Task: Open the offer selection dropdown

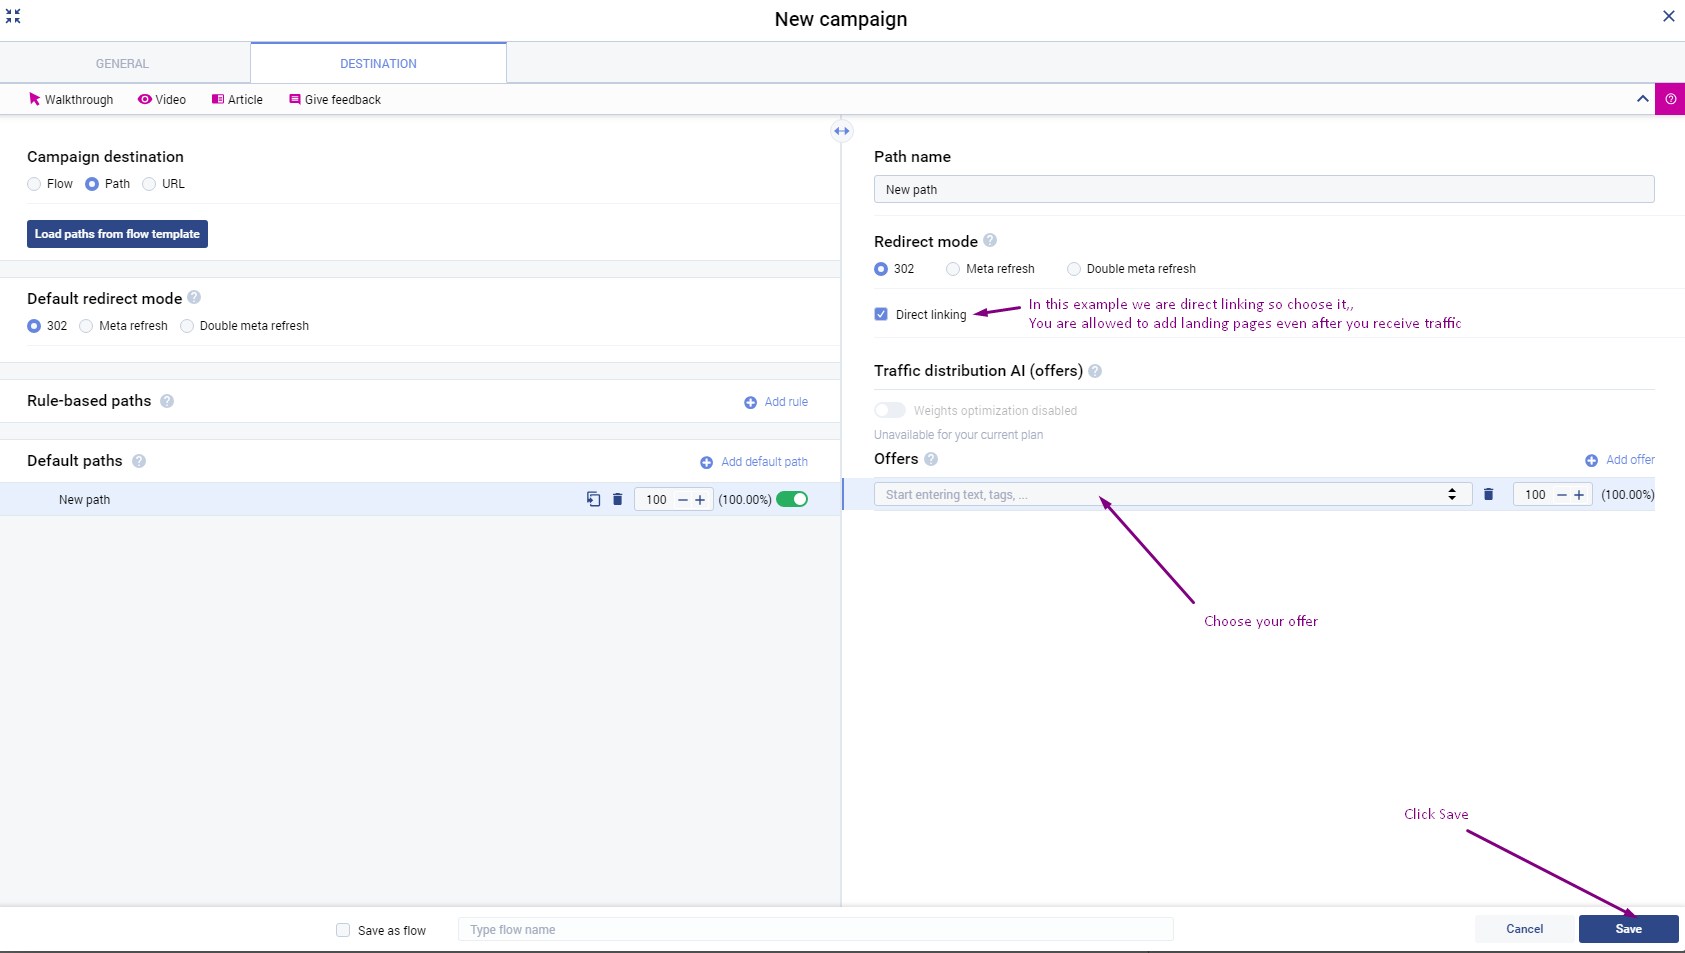Action: click(x=1172, y=494)
